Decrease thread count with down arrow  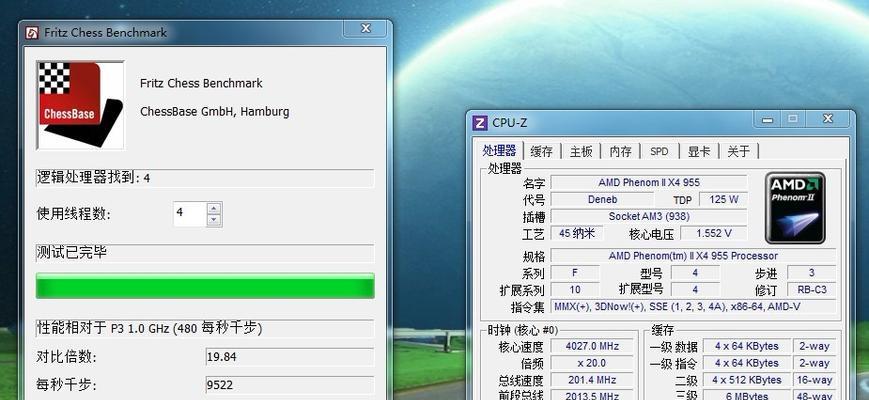point(214,220)
